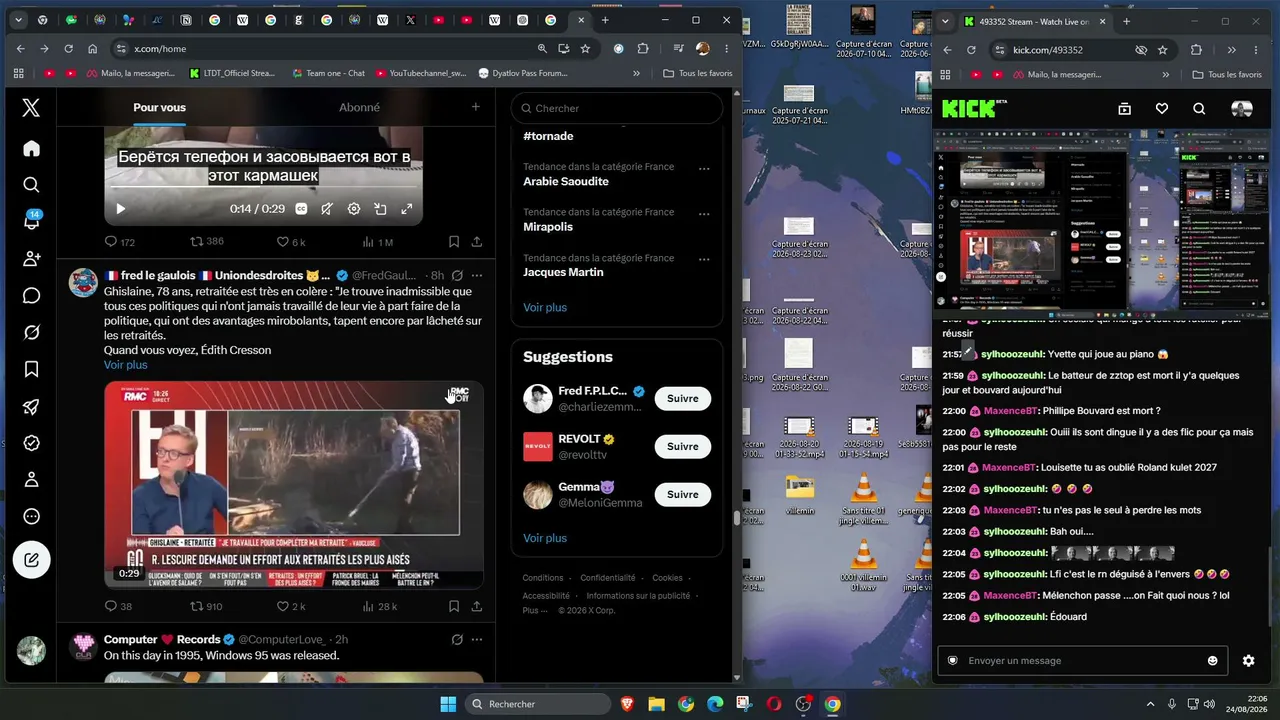Go to X Home via house icon
The width and height of the screenshot is (1280, 720).
tap(31, 148)
